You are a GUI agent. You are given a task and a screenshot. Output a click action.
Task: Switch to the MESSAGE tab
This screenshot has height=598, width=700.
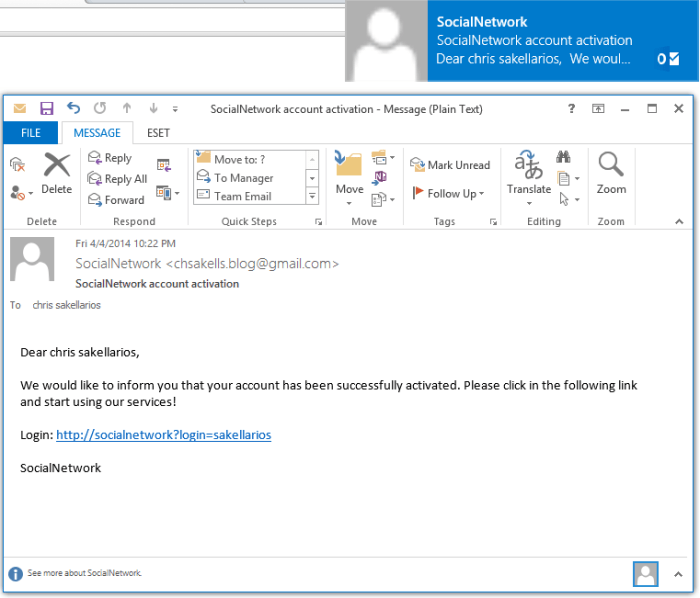click(x=97, y=133)
